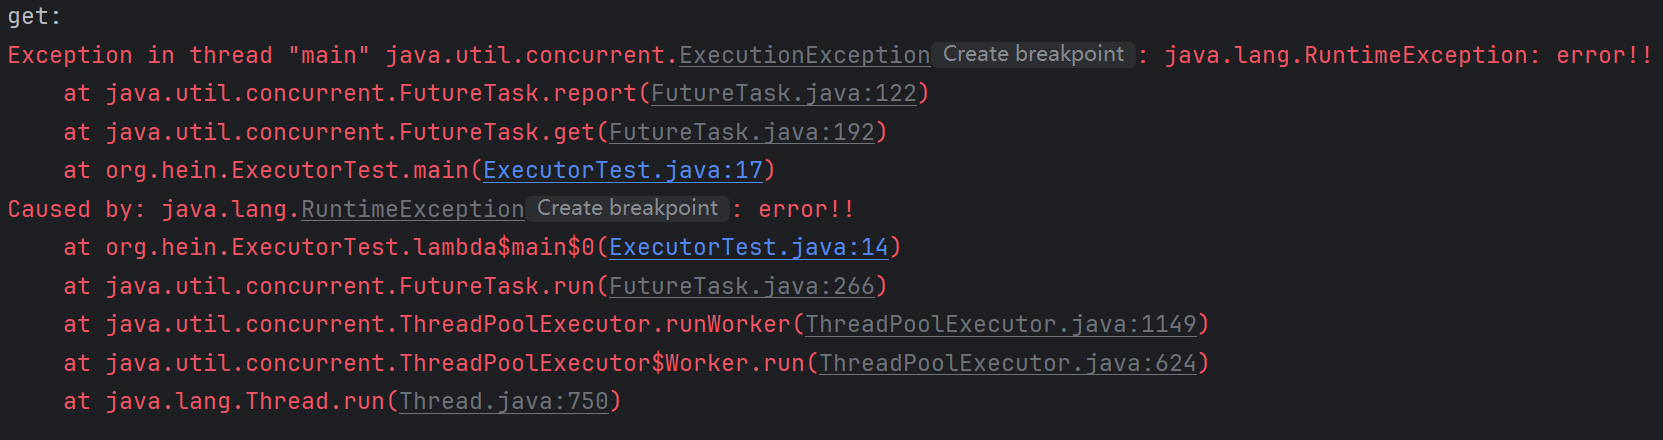The width and height of the screenshot is (1663, 440).
Task: Jump to ExecutorTest.java:17 in the editor
Action: point(623,170)
